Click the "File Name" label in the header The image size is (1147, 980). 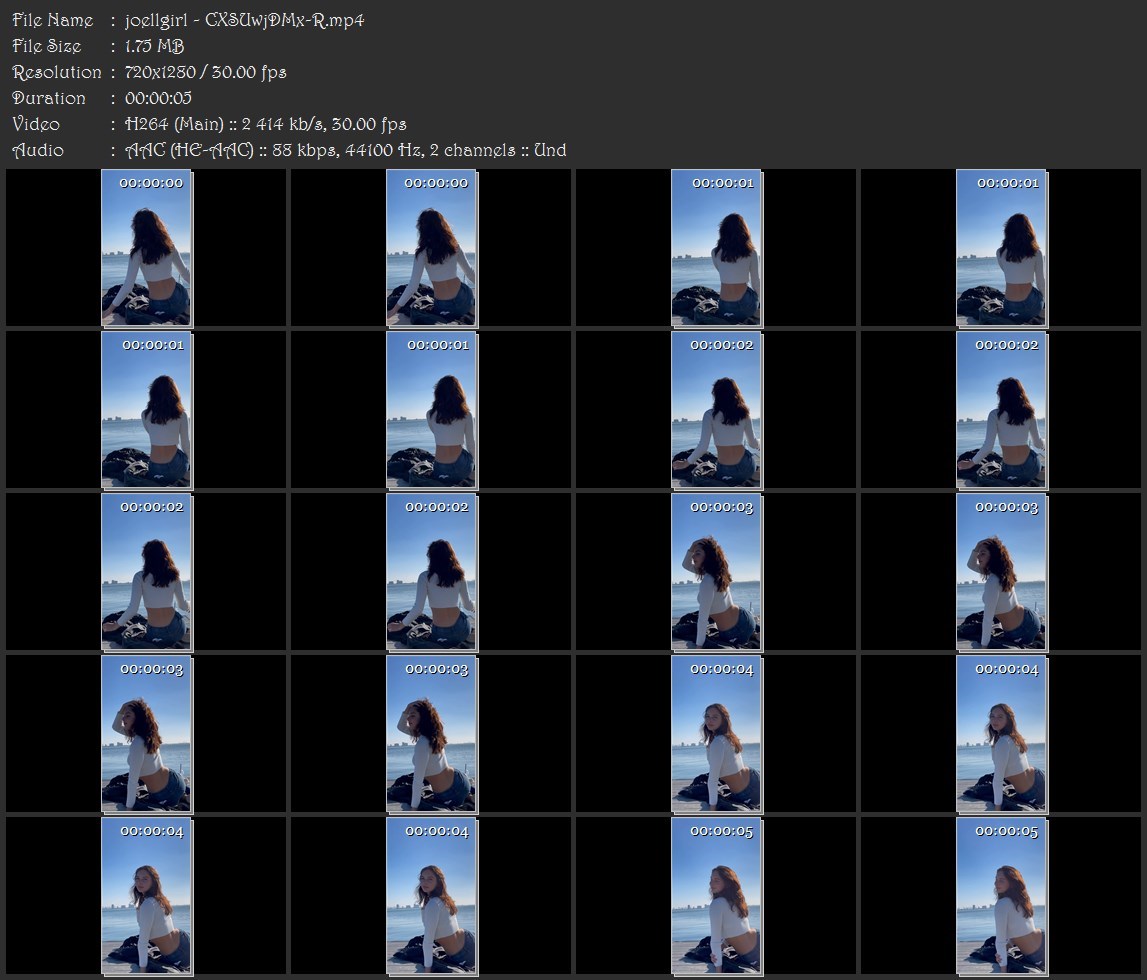(53, 20)
